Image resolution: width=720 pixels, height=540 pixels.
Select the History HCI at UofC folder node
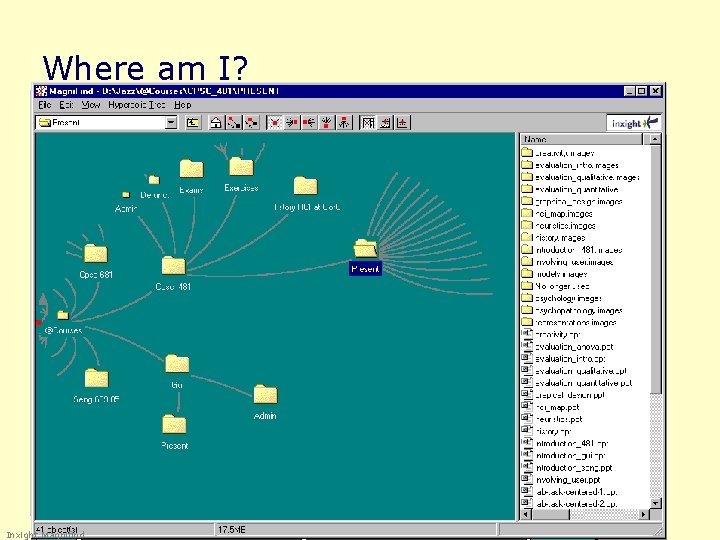coord(306,194)
